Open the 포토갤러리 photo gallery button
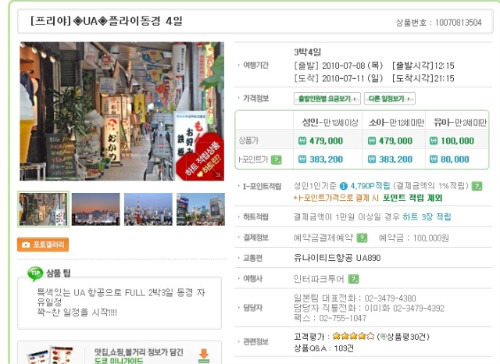This screenshot has height=364, width=500. tap(43, 245)
